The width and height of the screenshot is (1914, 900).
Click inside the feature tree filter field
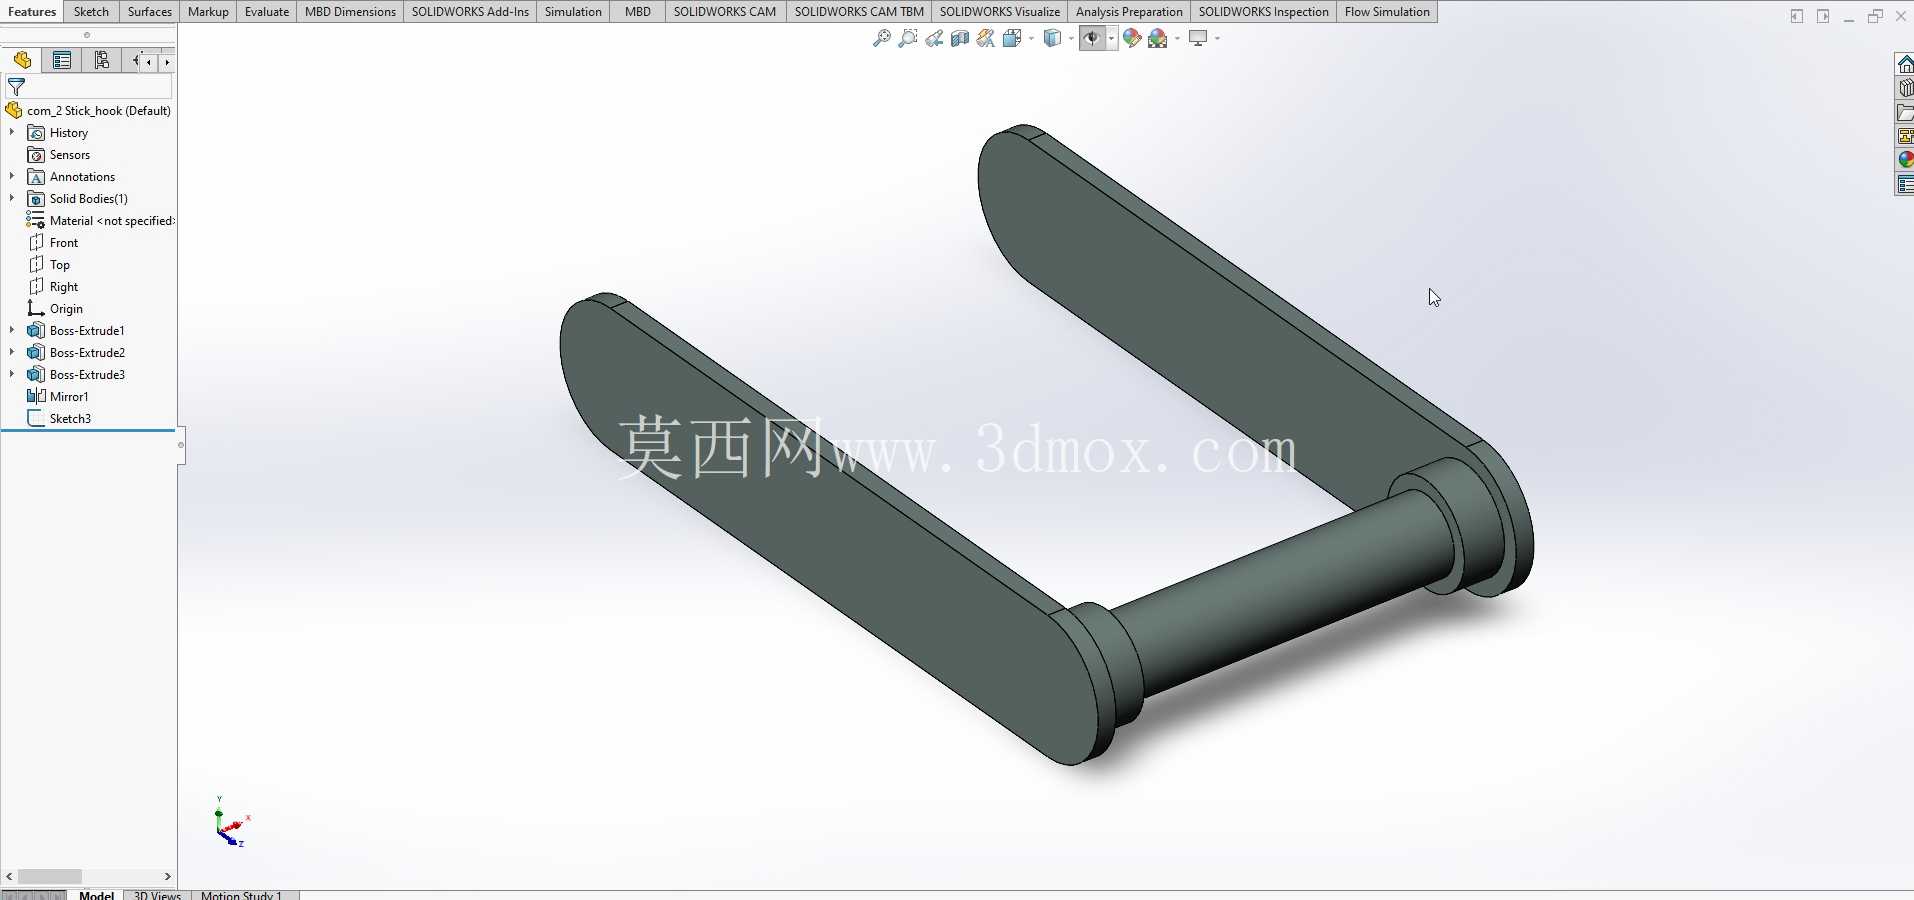[90, 87]
